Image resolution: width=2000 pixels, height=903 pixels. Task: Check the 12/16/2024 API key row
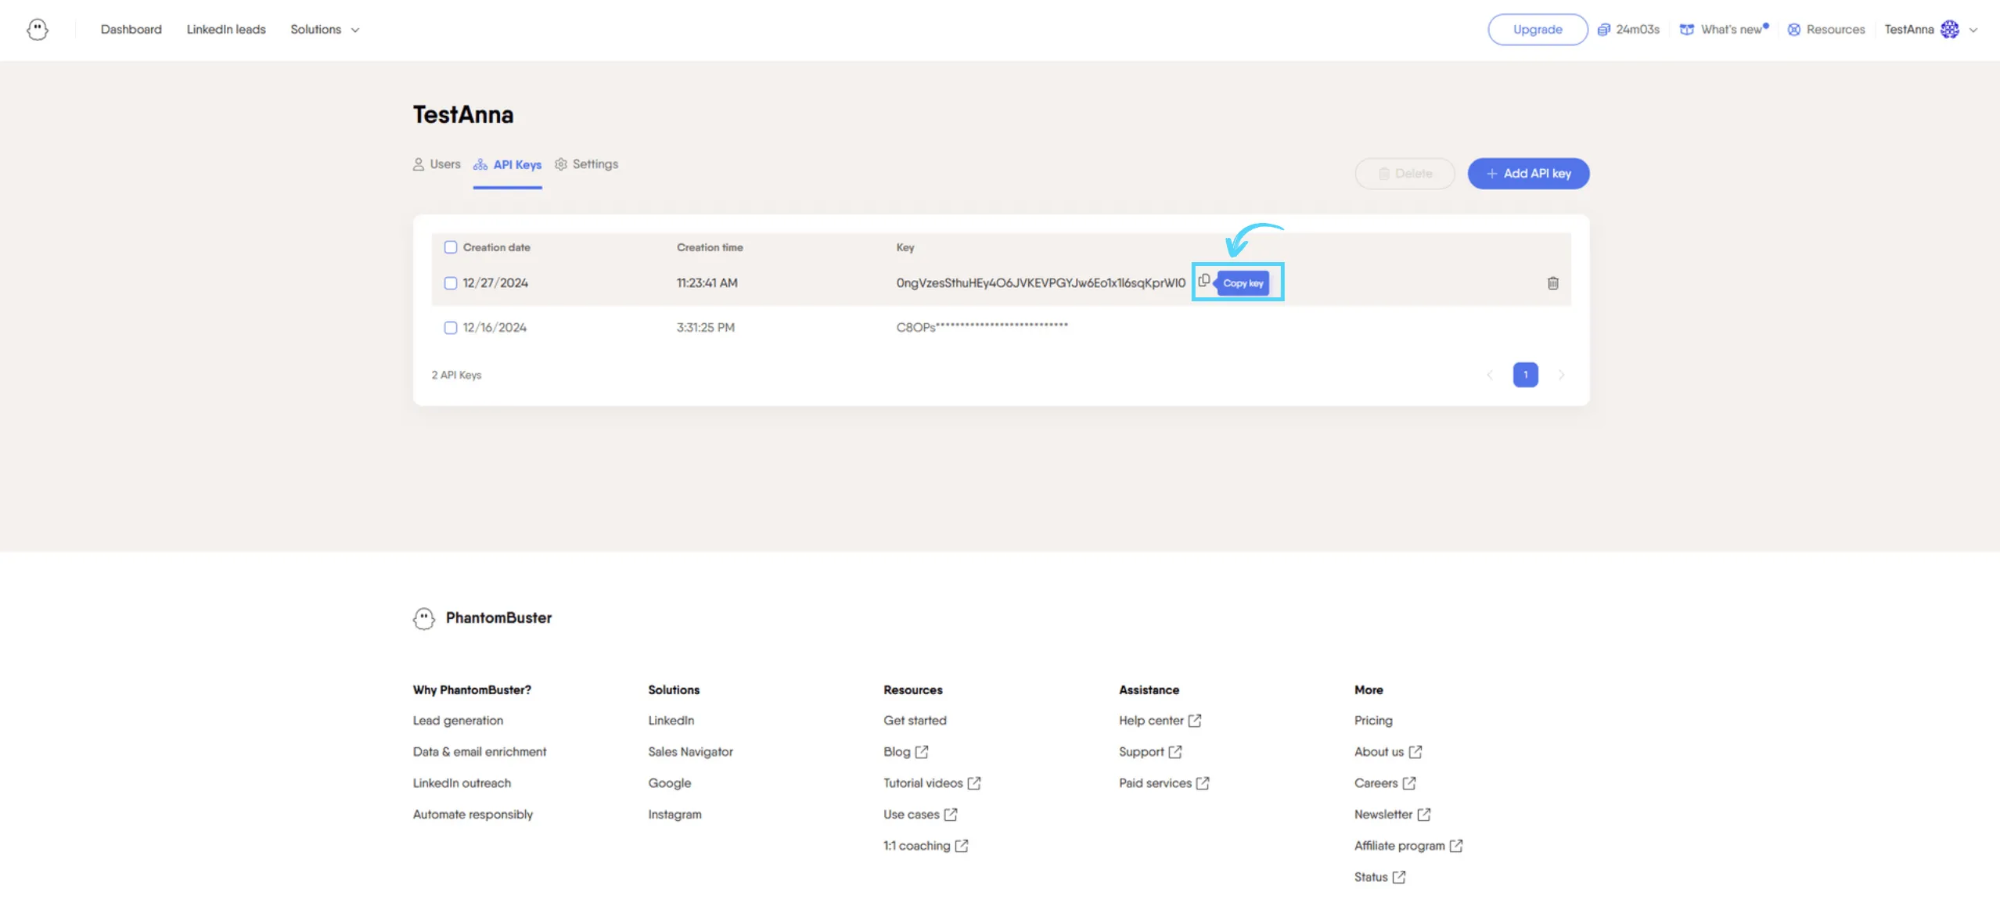[x=451, y=328]
